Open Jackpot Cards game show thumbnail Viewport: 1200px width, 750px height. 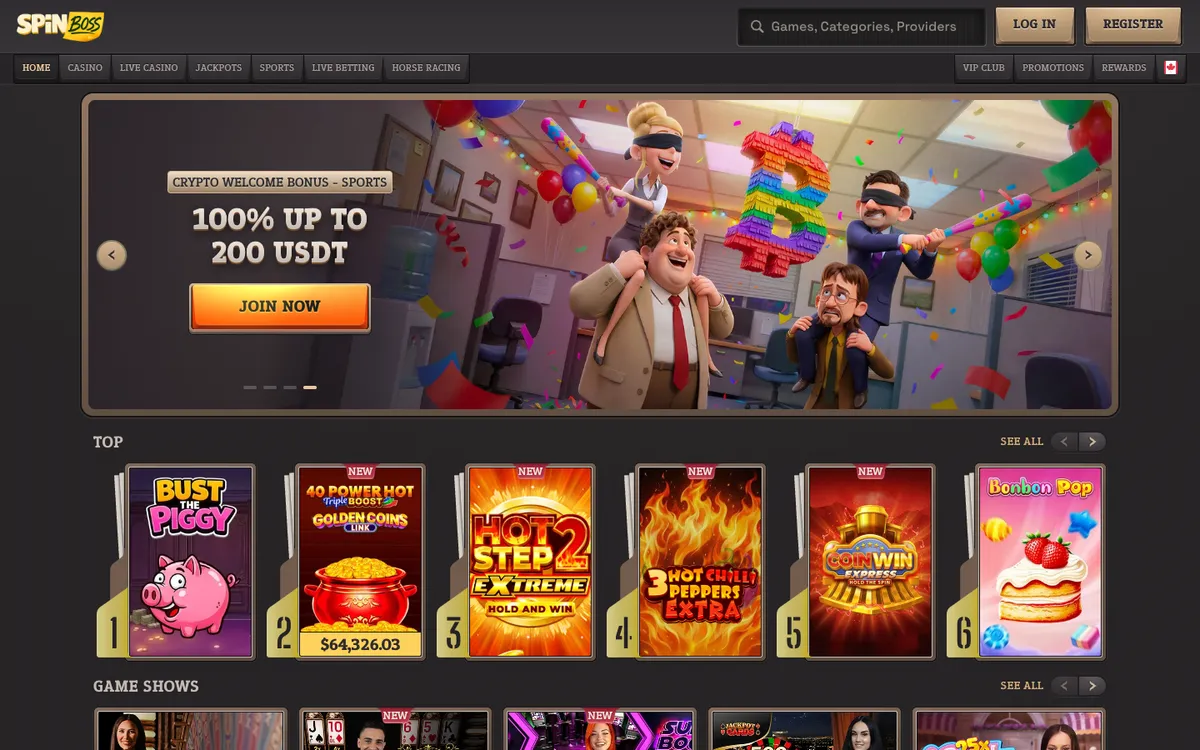[805, 729]
